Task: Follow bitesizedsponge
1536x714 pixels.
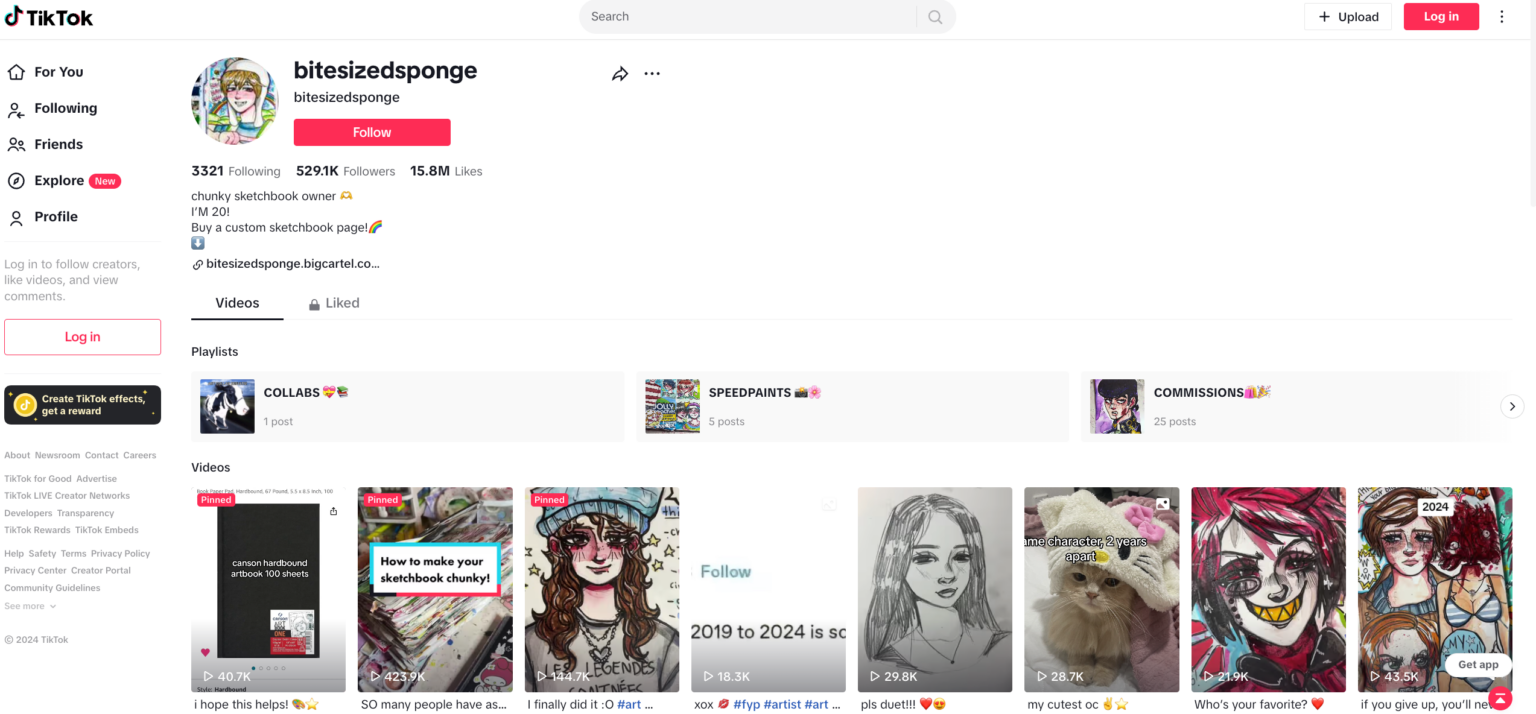Action: [x=371, y=131]
